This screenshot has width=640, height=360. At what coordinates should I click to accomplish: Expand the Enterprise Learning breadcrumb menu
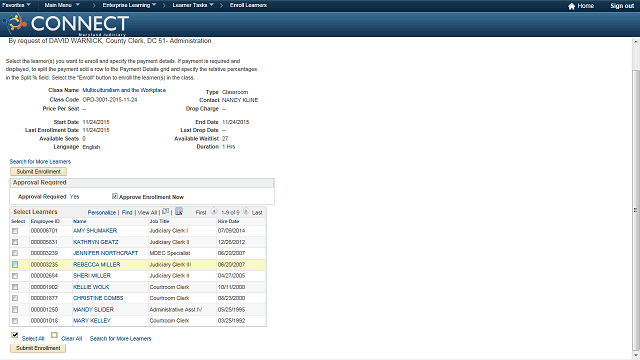click(129, 5)
